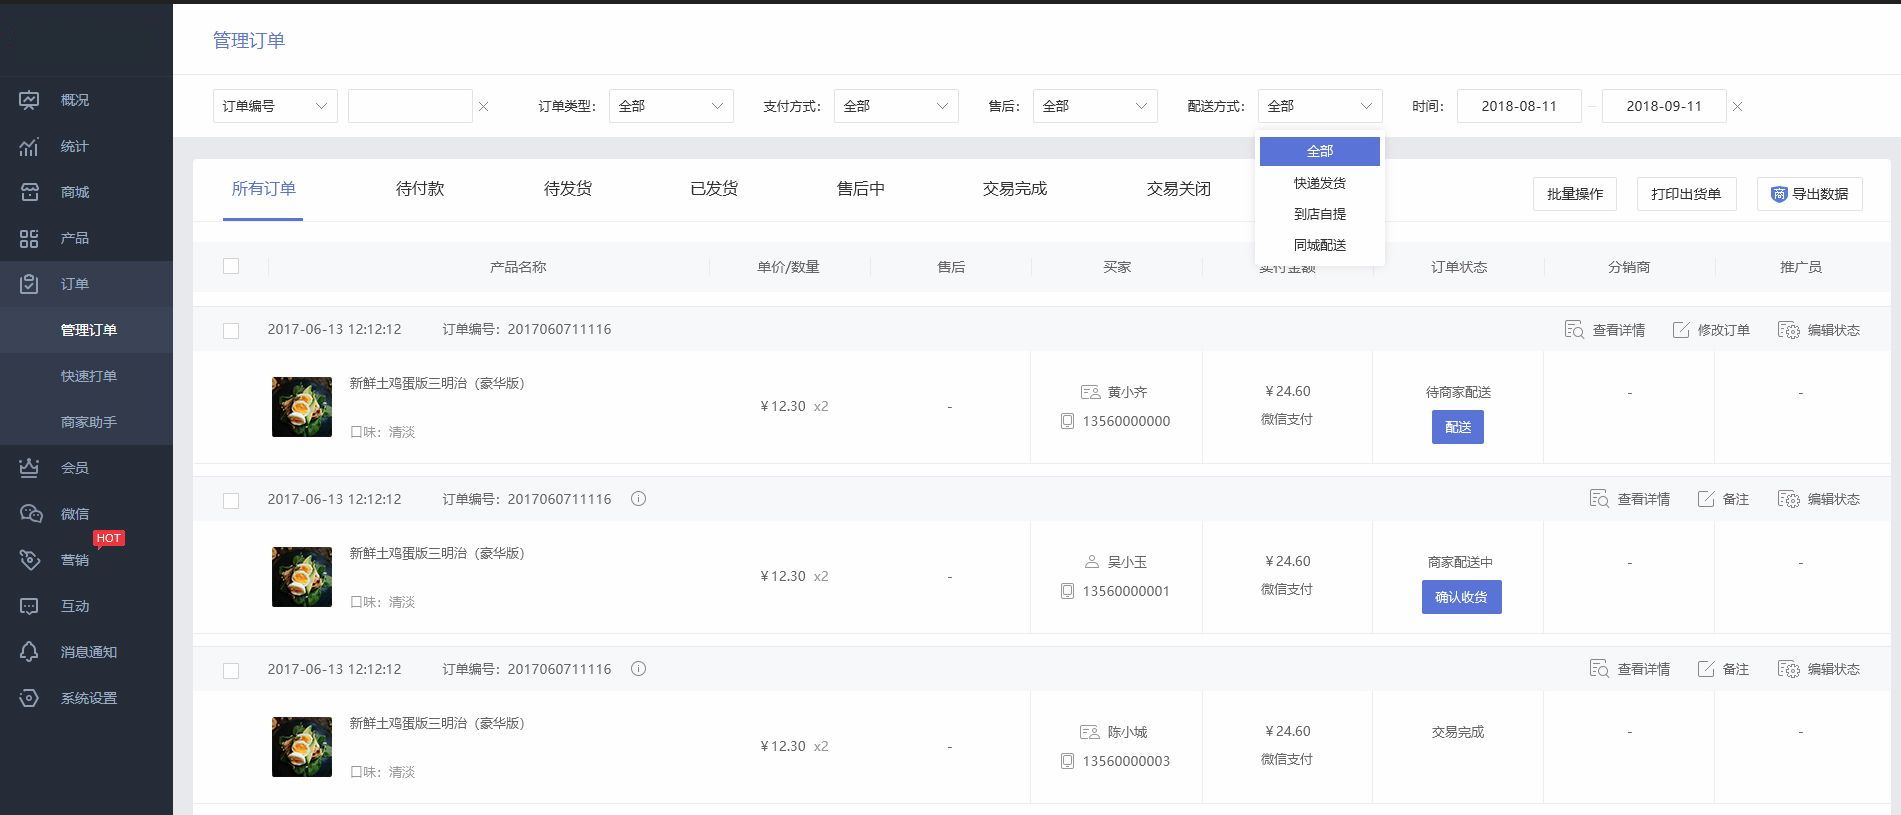
Task: Switch to the 售后中 tab
Action: click(861, 189)
